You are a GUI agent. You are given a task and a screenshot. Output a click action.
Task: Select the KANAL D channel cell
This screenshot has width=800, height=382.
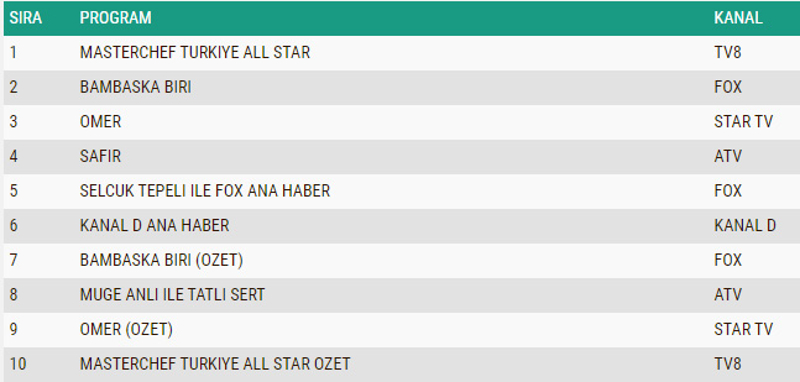point(745,225)
